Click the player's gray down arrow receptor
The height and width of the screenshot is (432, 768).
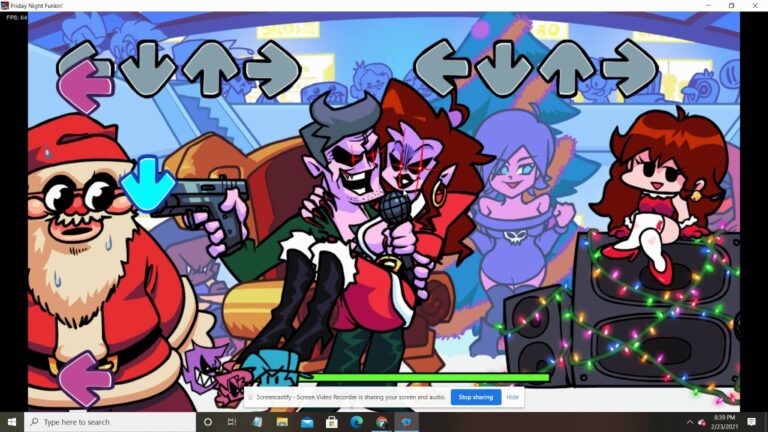tap(504, 68)
